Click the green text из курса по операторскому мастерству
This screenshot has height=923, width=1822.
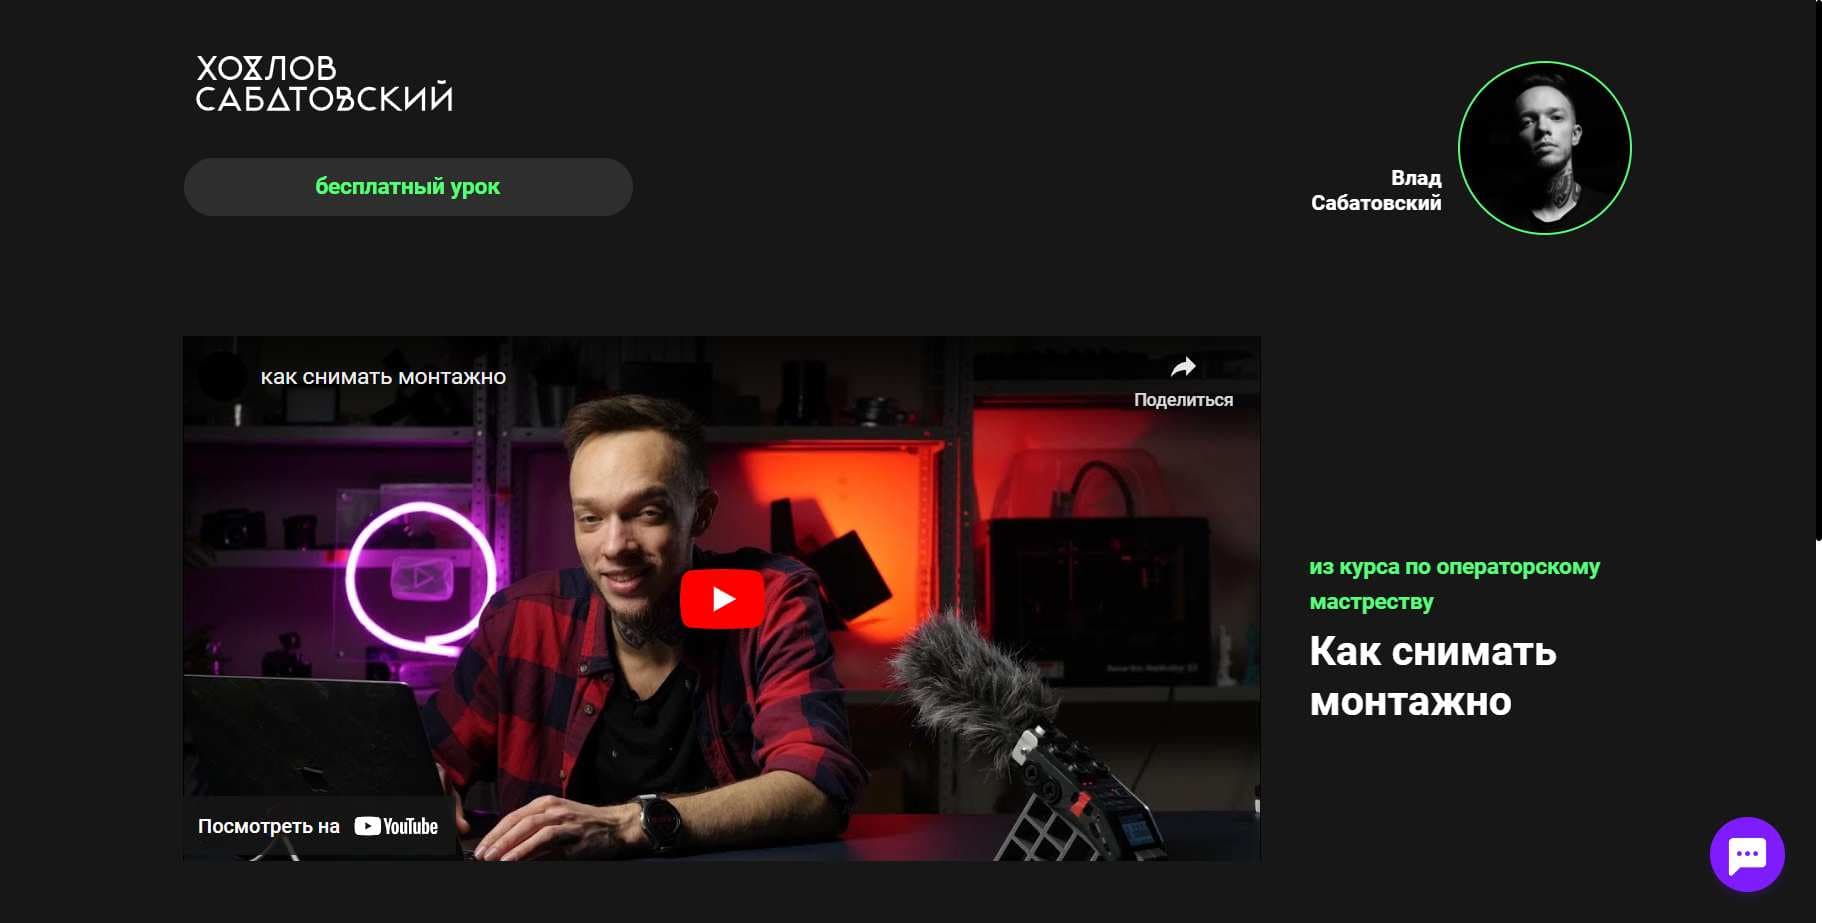[x=1454, y=584]
